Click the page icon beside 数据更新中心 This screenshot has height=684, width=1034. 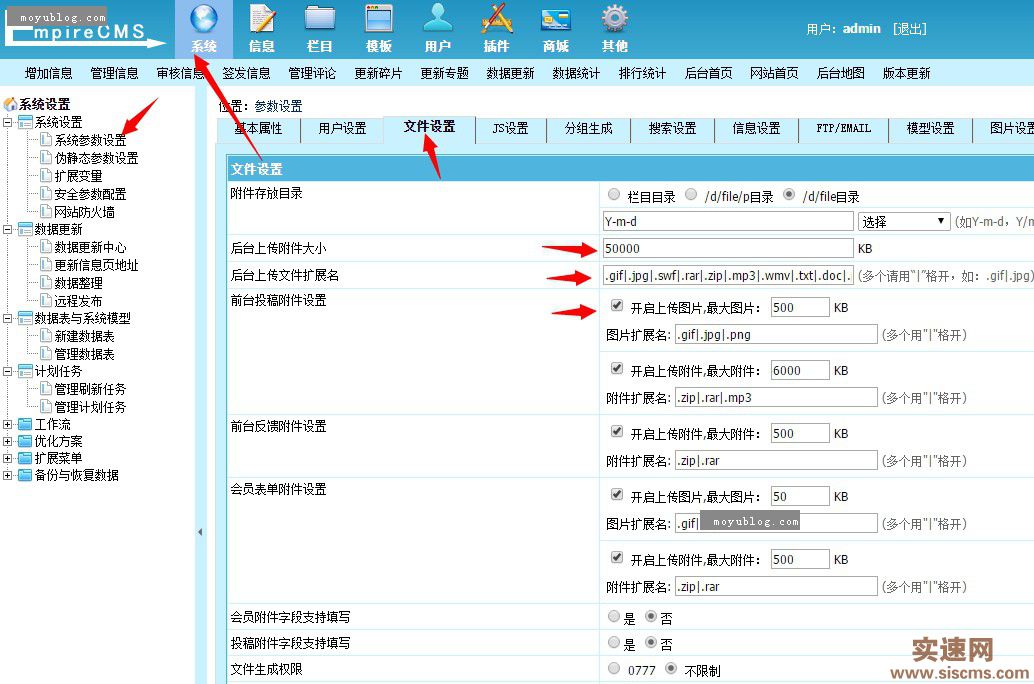pos(46,247)
